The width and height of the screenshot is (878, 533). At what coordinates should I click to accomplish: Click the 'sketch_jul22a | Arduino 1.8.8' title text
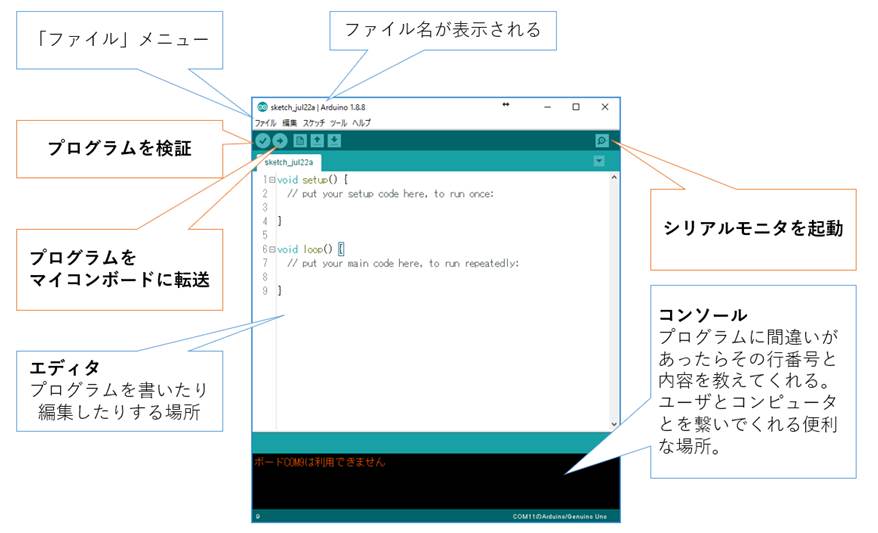(317, 107)
